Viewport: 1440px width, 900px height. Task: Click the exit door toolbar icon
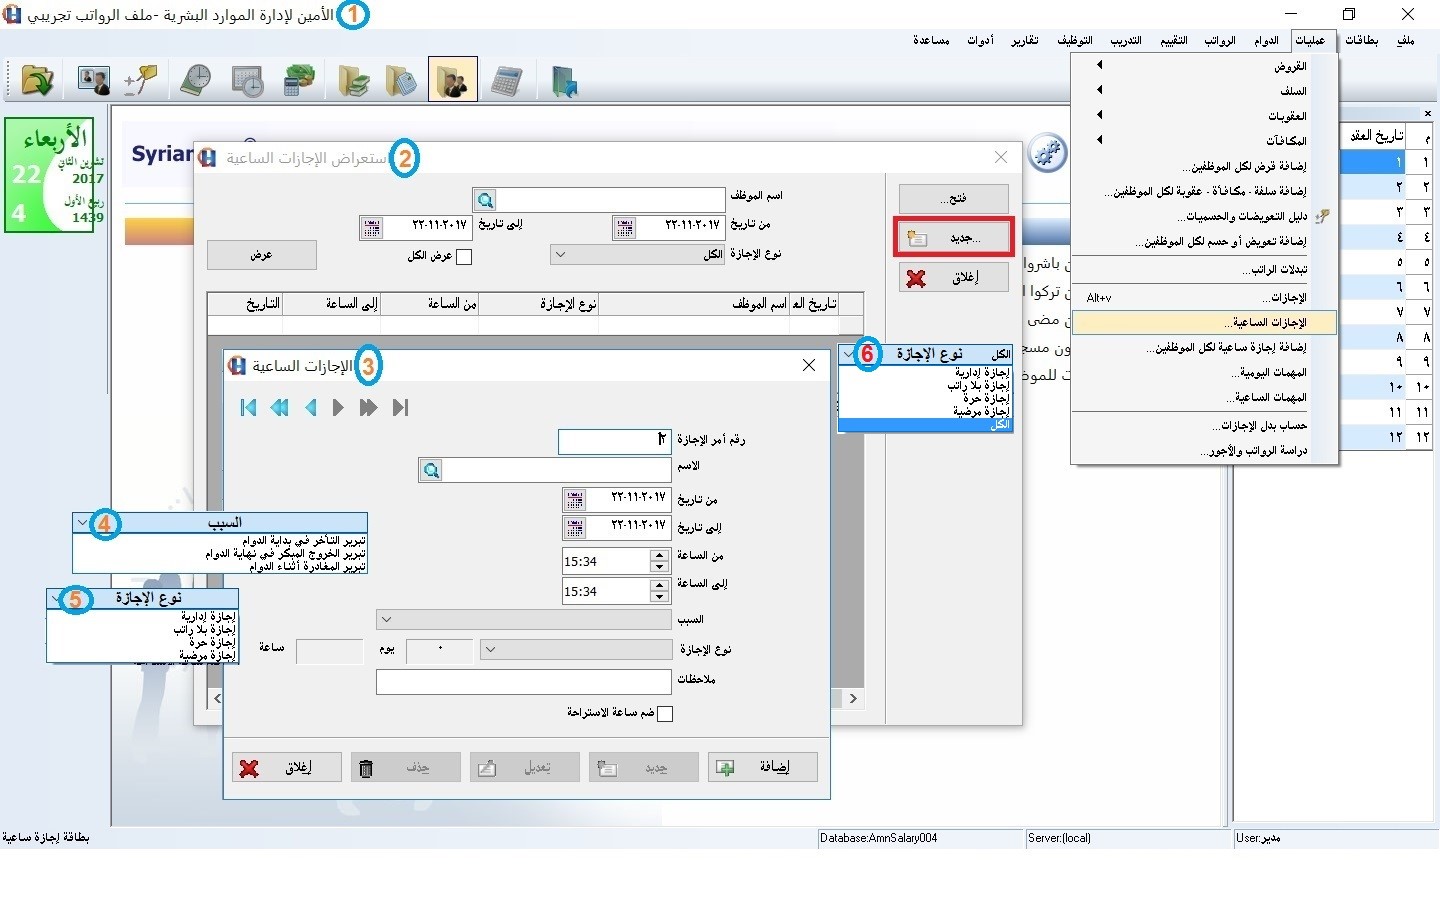click(564, 80)
